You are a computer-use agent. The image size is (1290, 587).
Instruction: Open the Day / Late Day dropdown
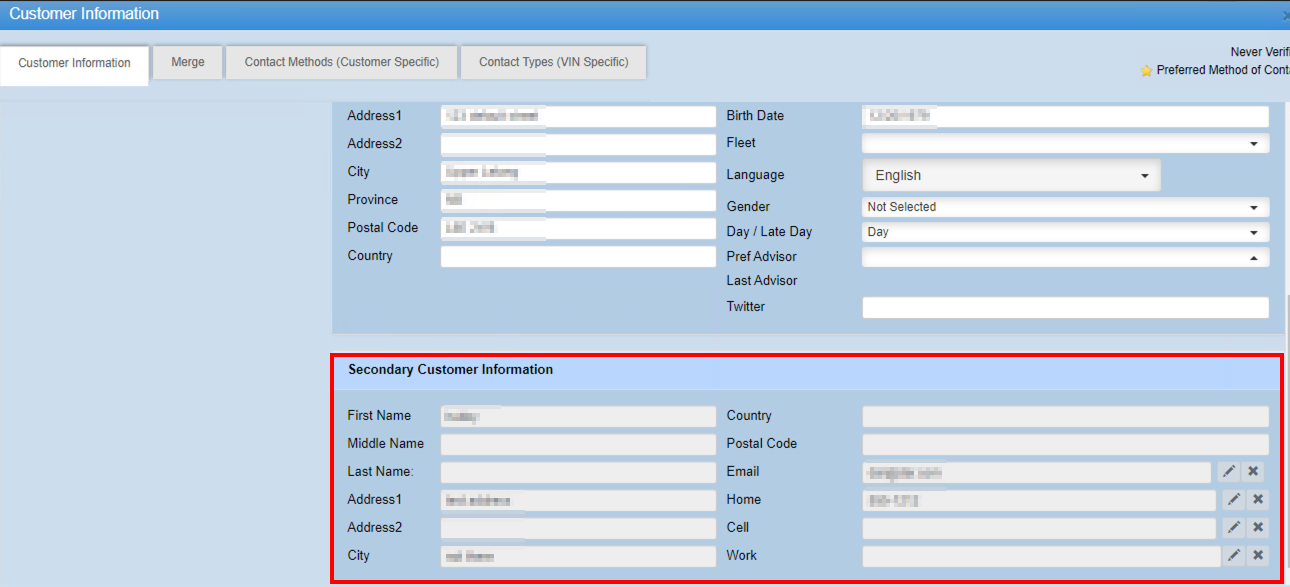pyautogui.click(x=1065, y=232)
